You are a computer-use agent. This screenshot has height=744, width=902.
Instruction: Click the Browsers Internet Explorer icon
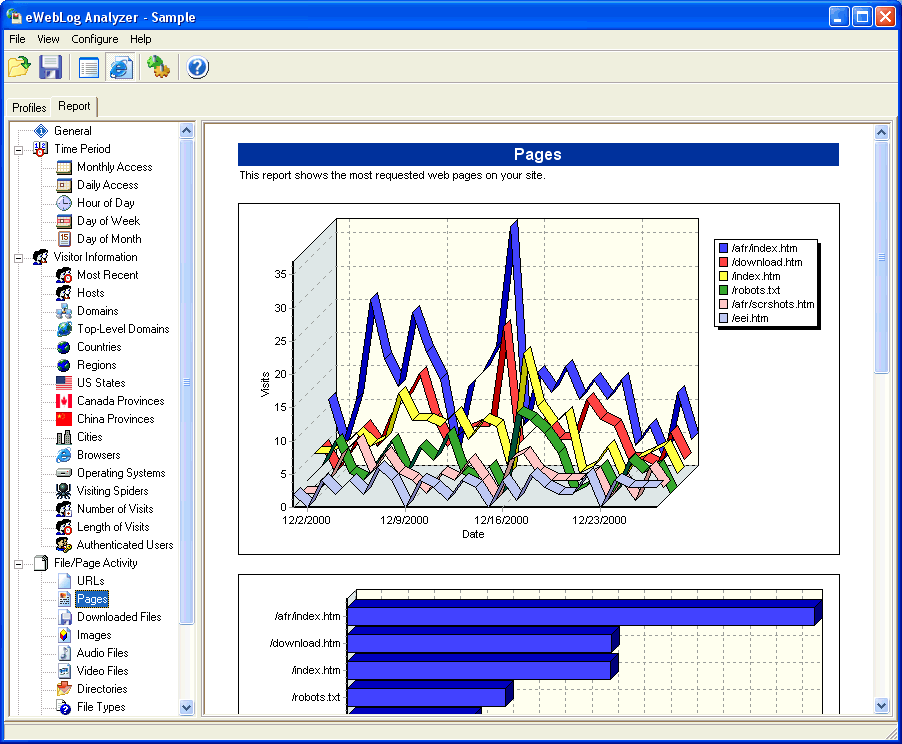point(64,455)
